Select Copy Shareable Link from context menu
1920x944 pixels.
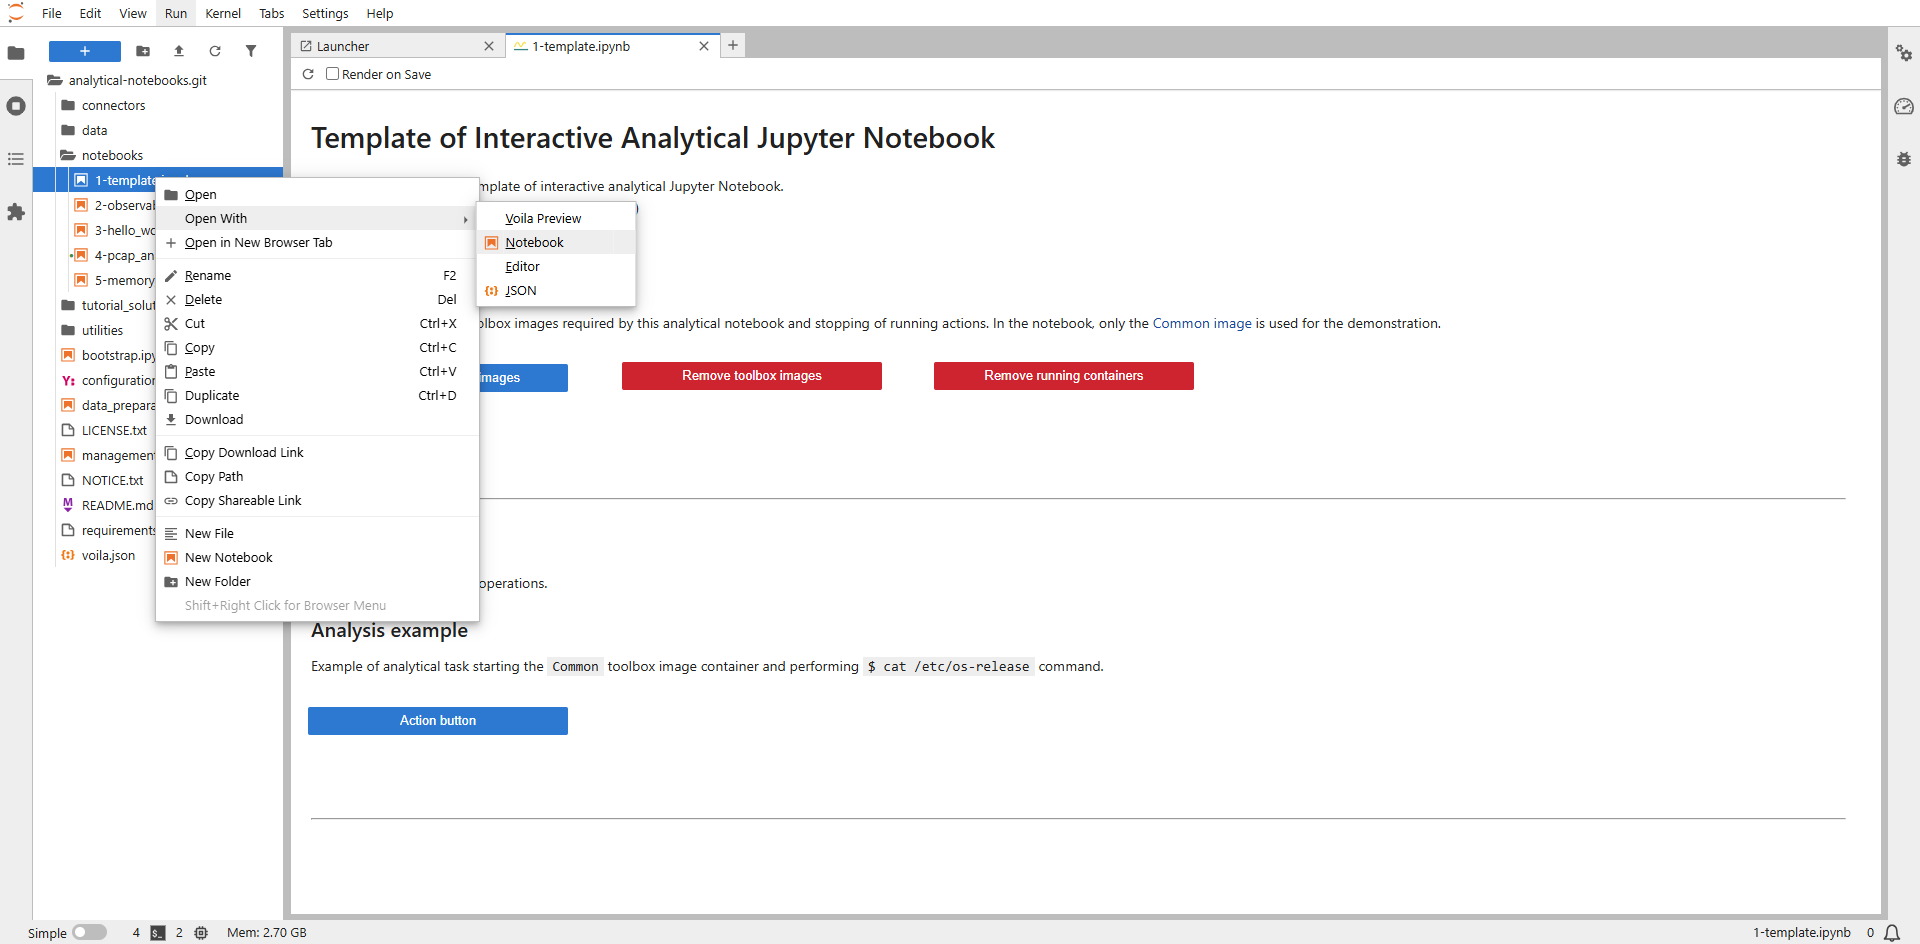[x=243, y=500]
